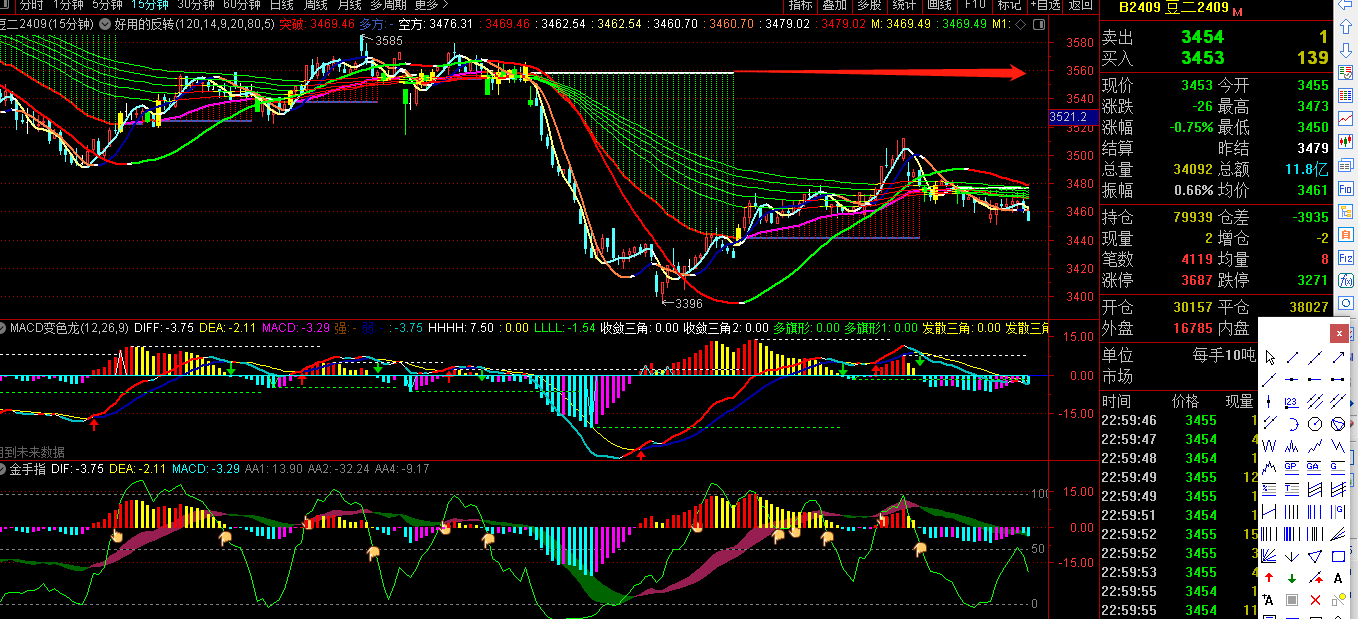Click the top toolbar F10 button
The width and height of the screenshot is (1358, 619).
tap(975, 4)
